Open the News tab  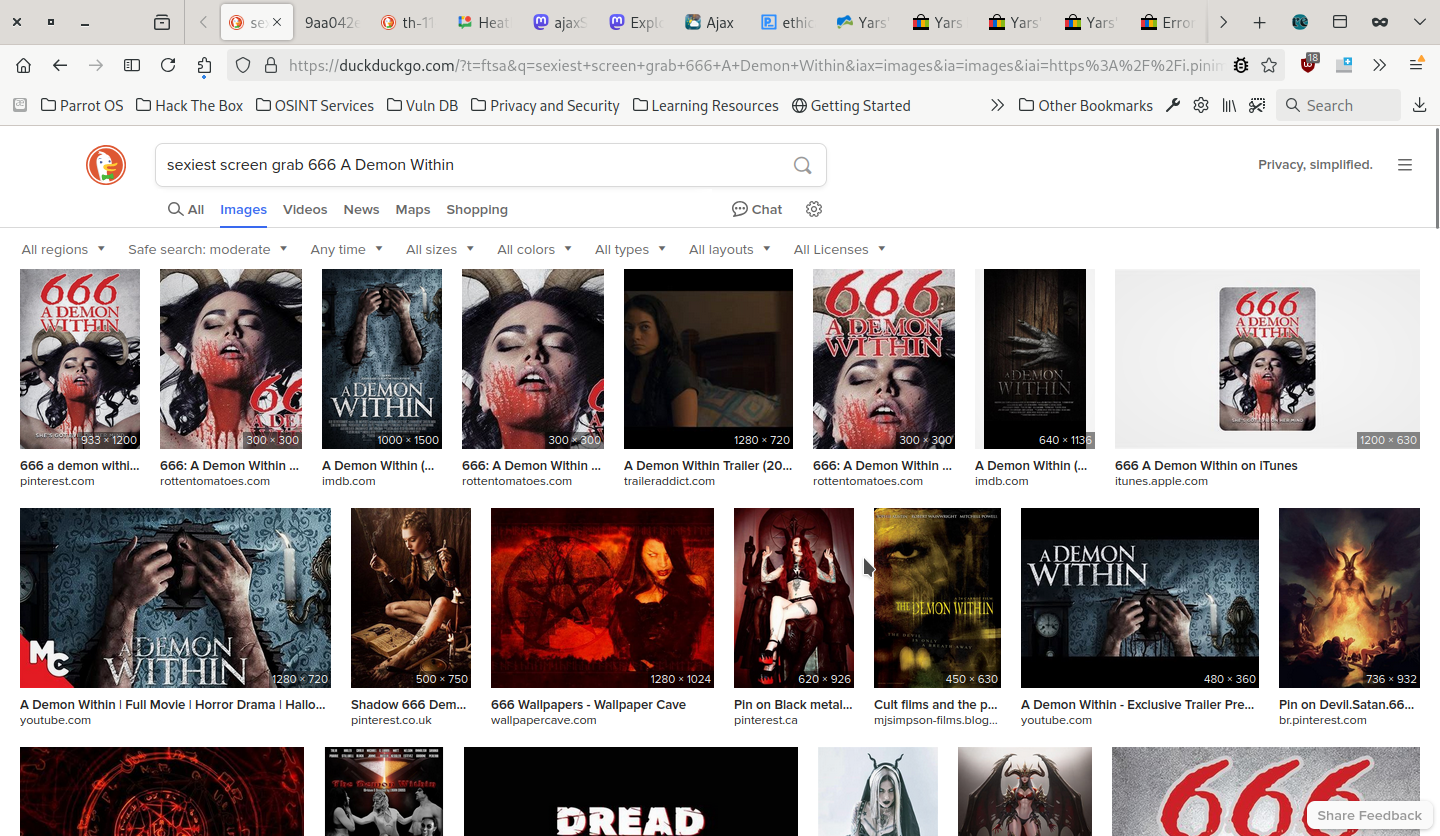tap(361, 209)
